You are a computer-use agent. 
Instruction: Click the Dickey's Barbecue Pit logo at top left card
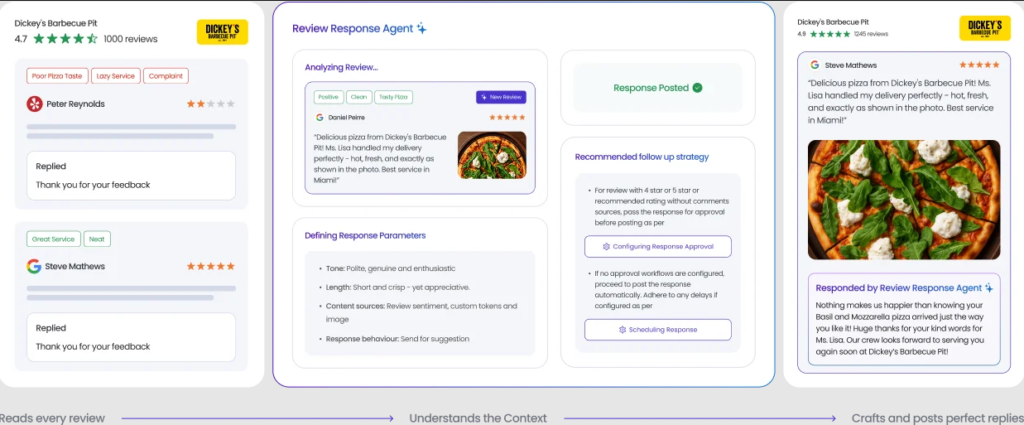point(221,32)
